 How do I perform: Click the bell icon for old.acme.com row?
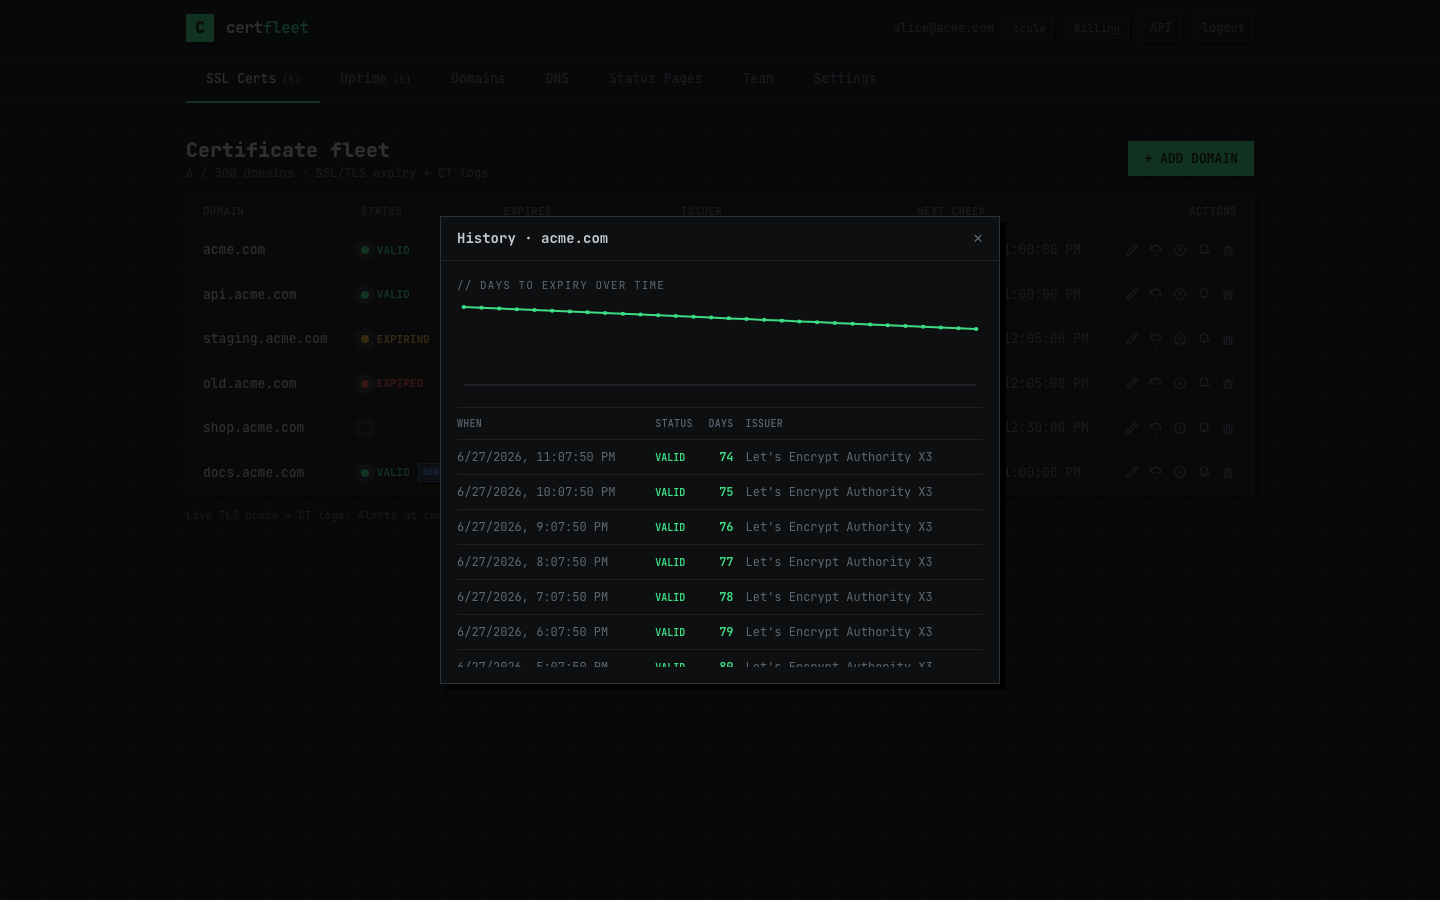tap(1204, 383)
